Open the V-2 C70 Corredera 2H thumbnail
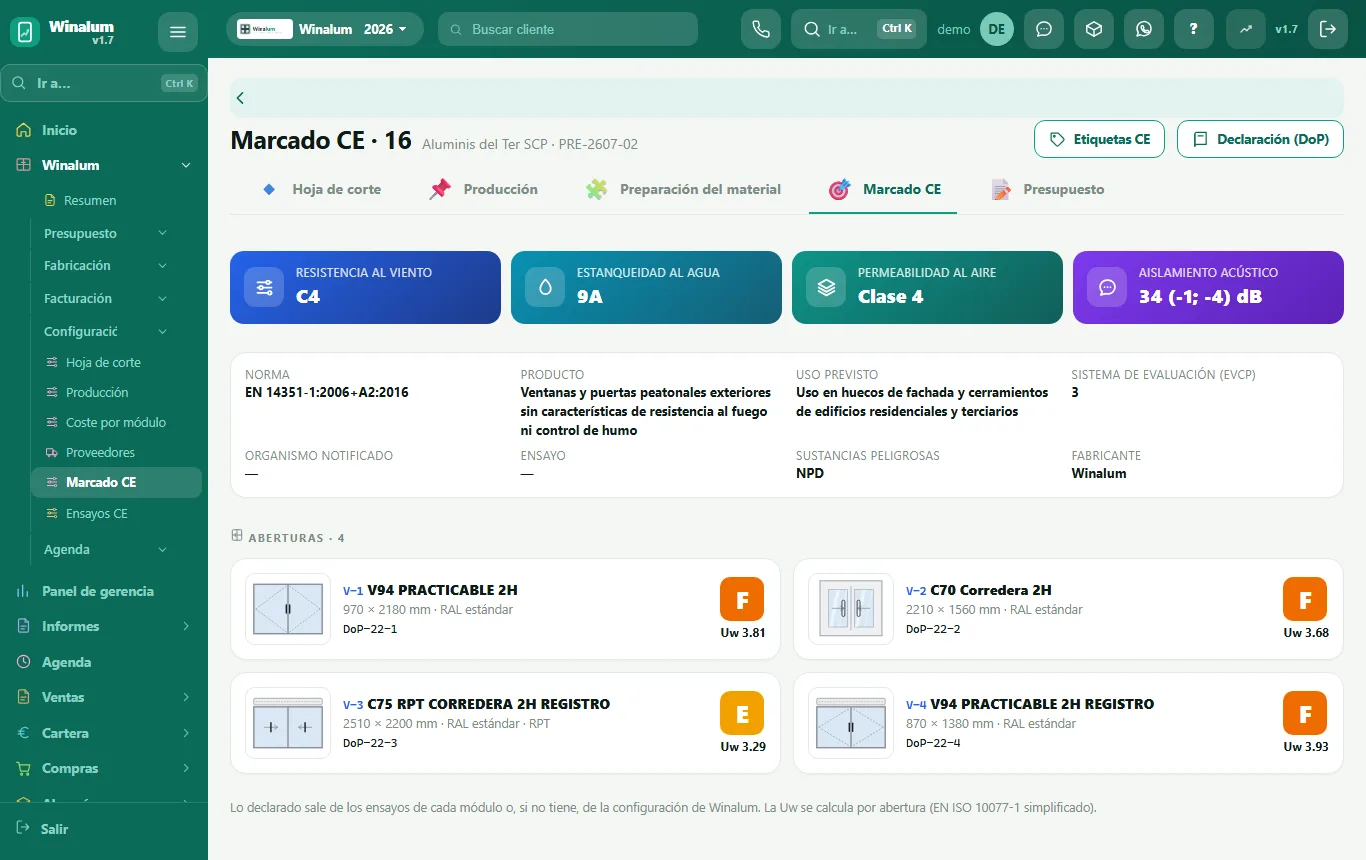Screen dimensions: 1366x860 pyautogui.click(x=851, y=609)
